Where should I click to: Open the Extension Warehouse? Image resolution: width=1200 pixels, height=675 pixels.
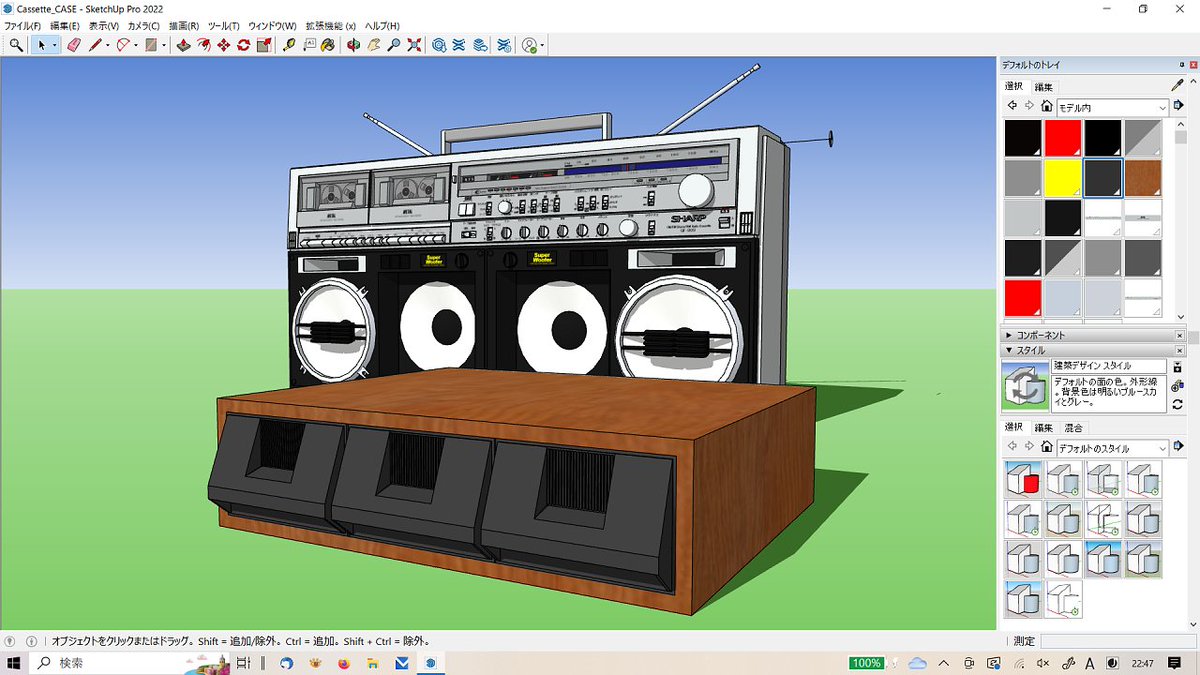[459, 45]
